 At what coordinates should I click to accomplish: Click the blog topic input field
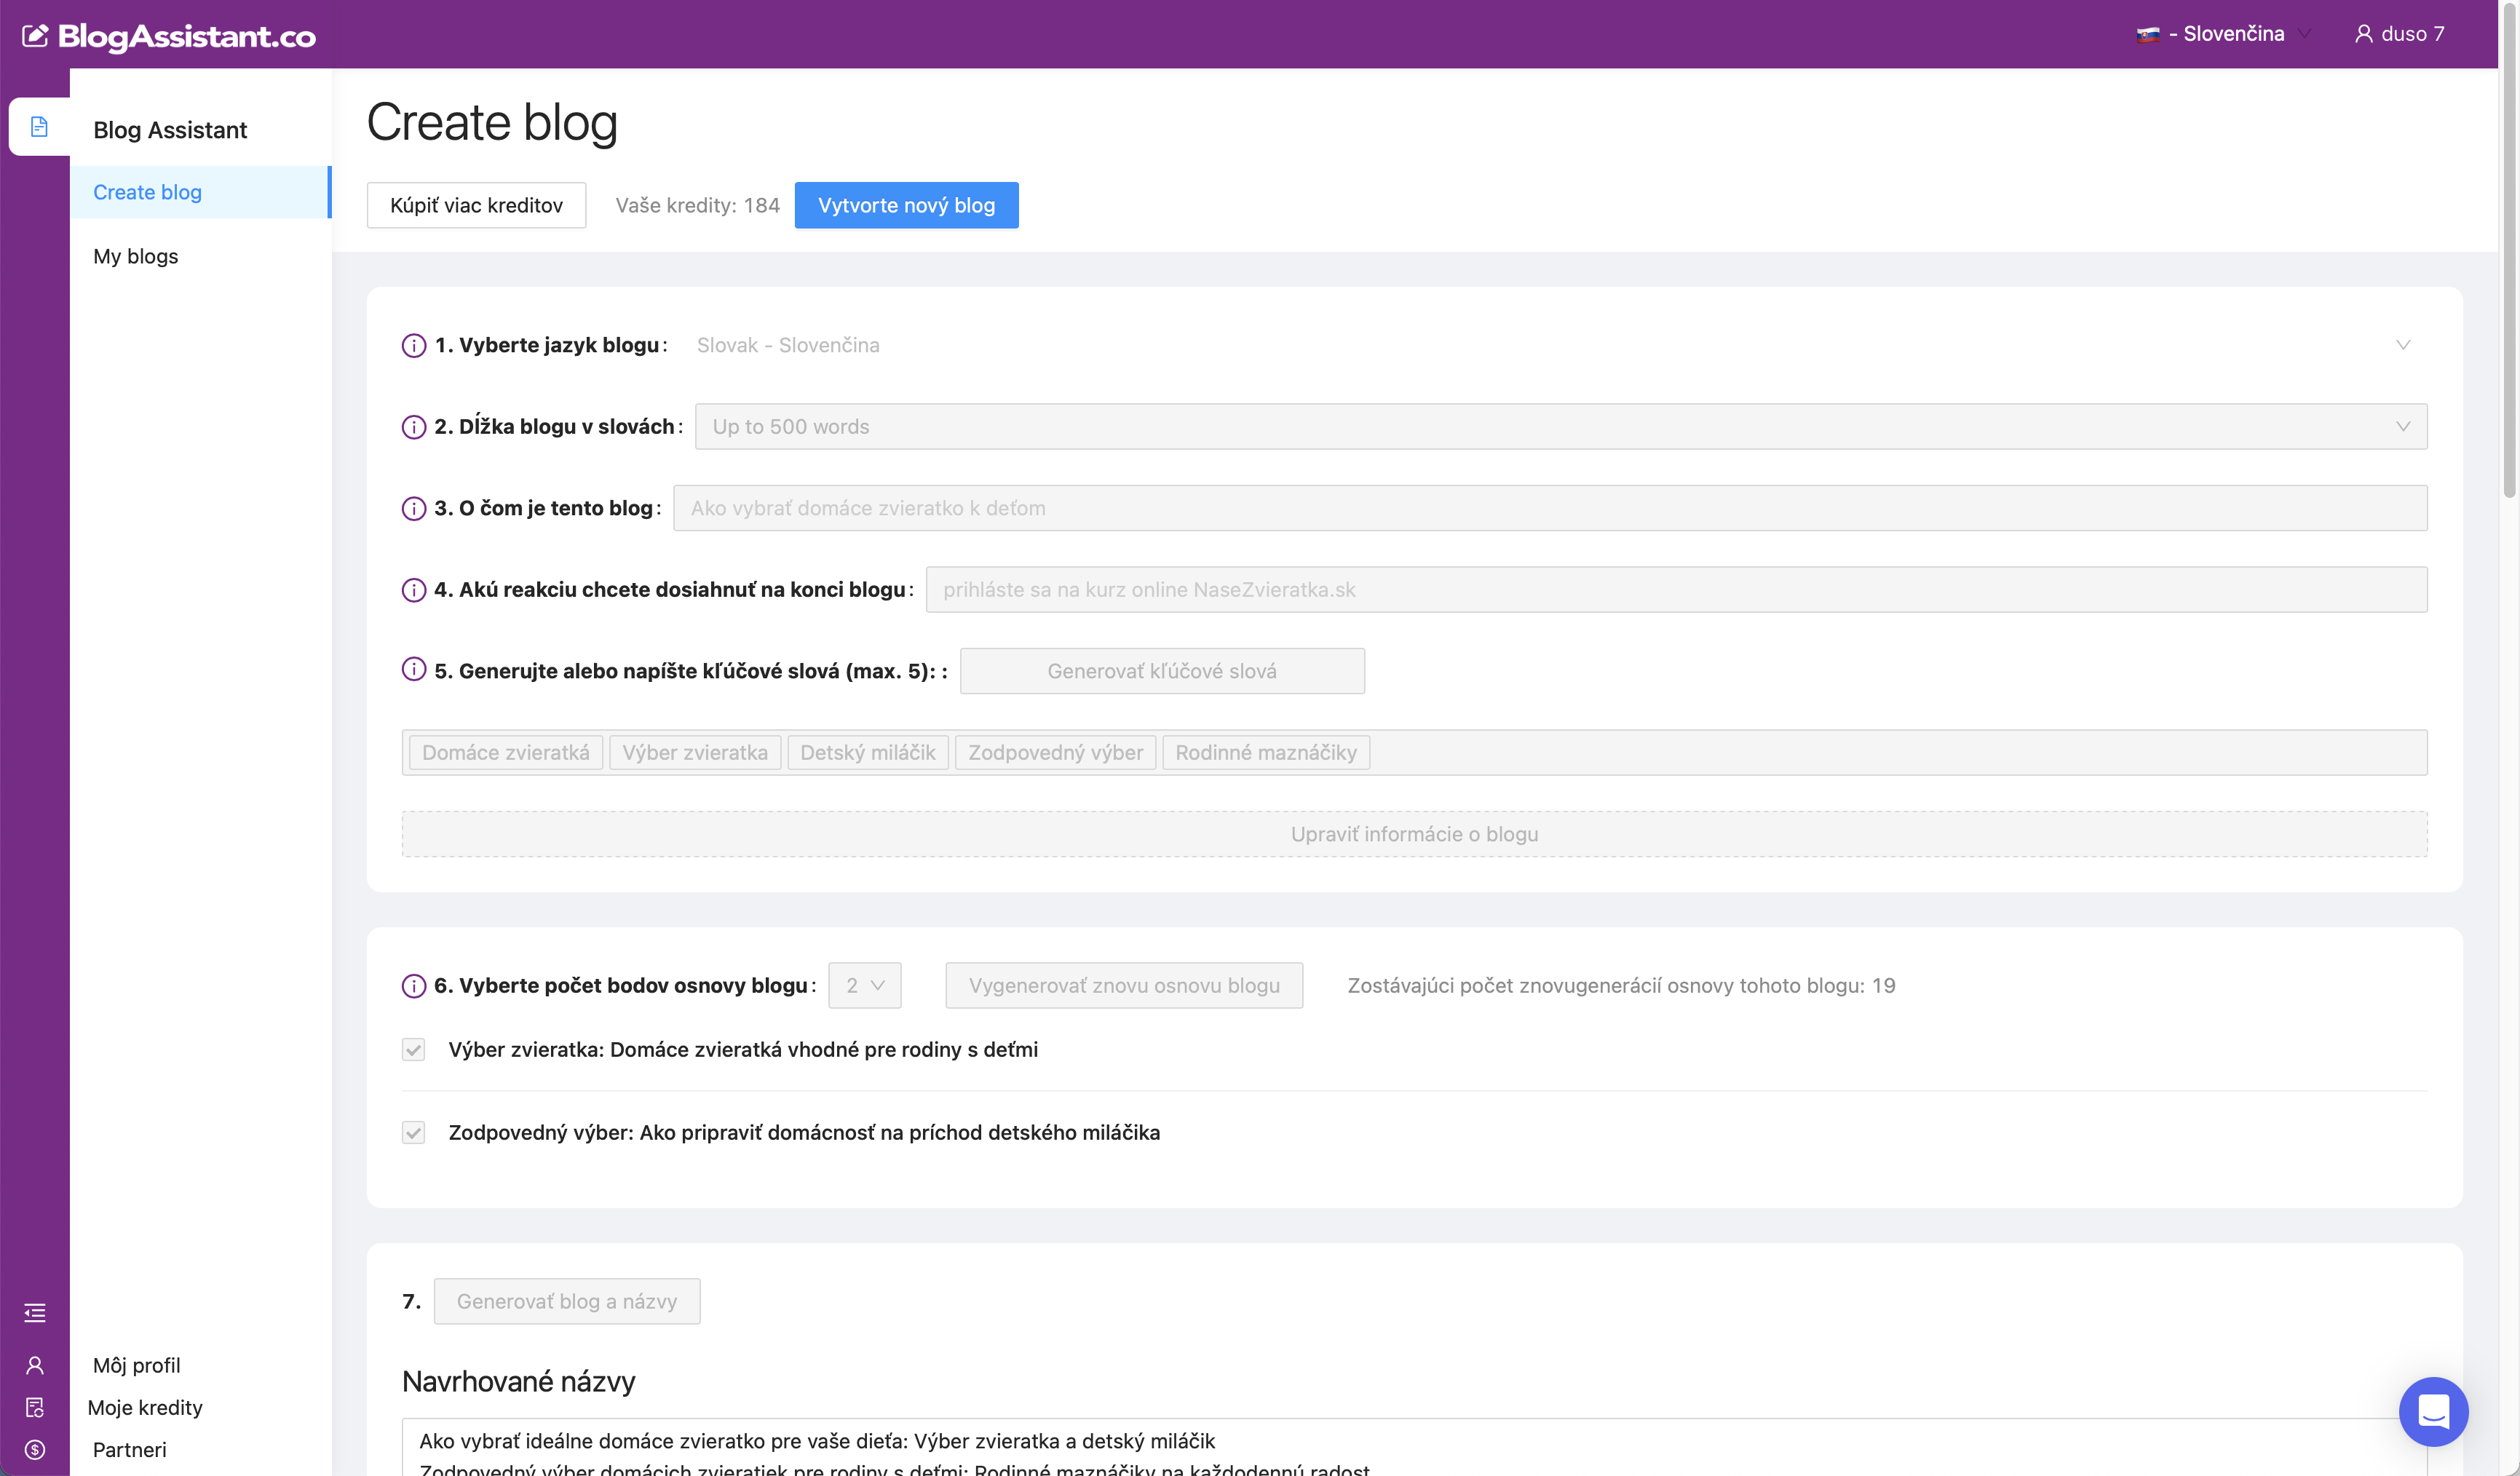pyautogui.click(x=1549, y=508)
